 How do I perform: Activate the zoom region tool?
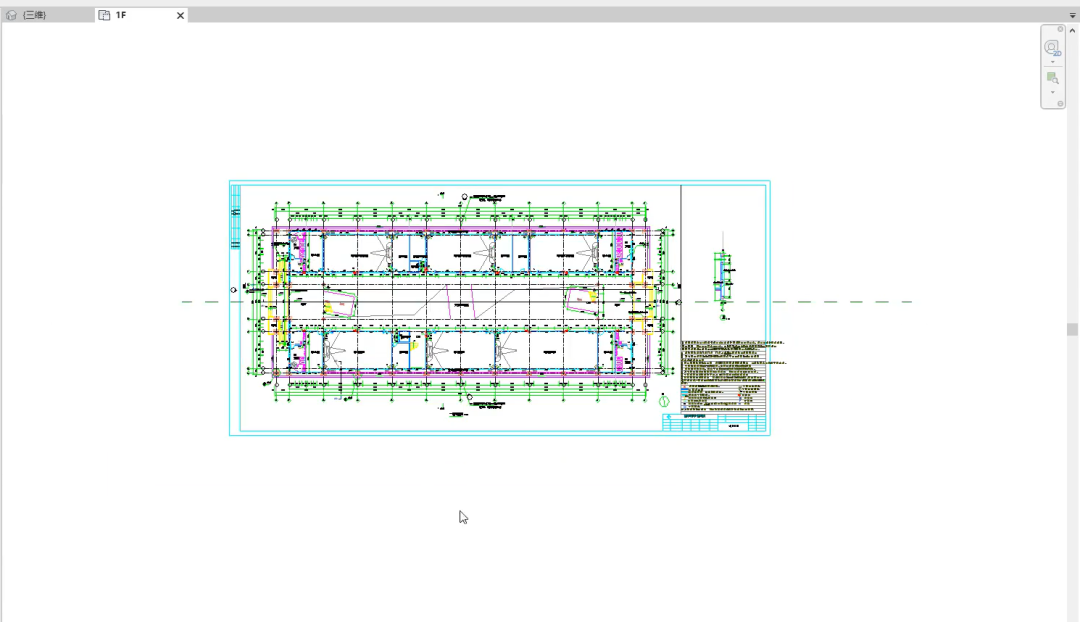(1052, 78)
